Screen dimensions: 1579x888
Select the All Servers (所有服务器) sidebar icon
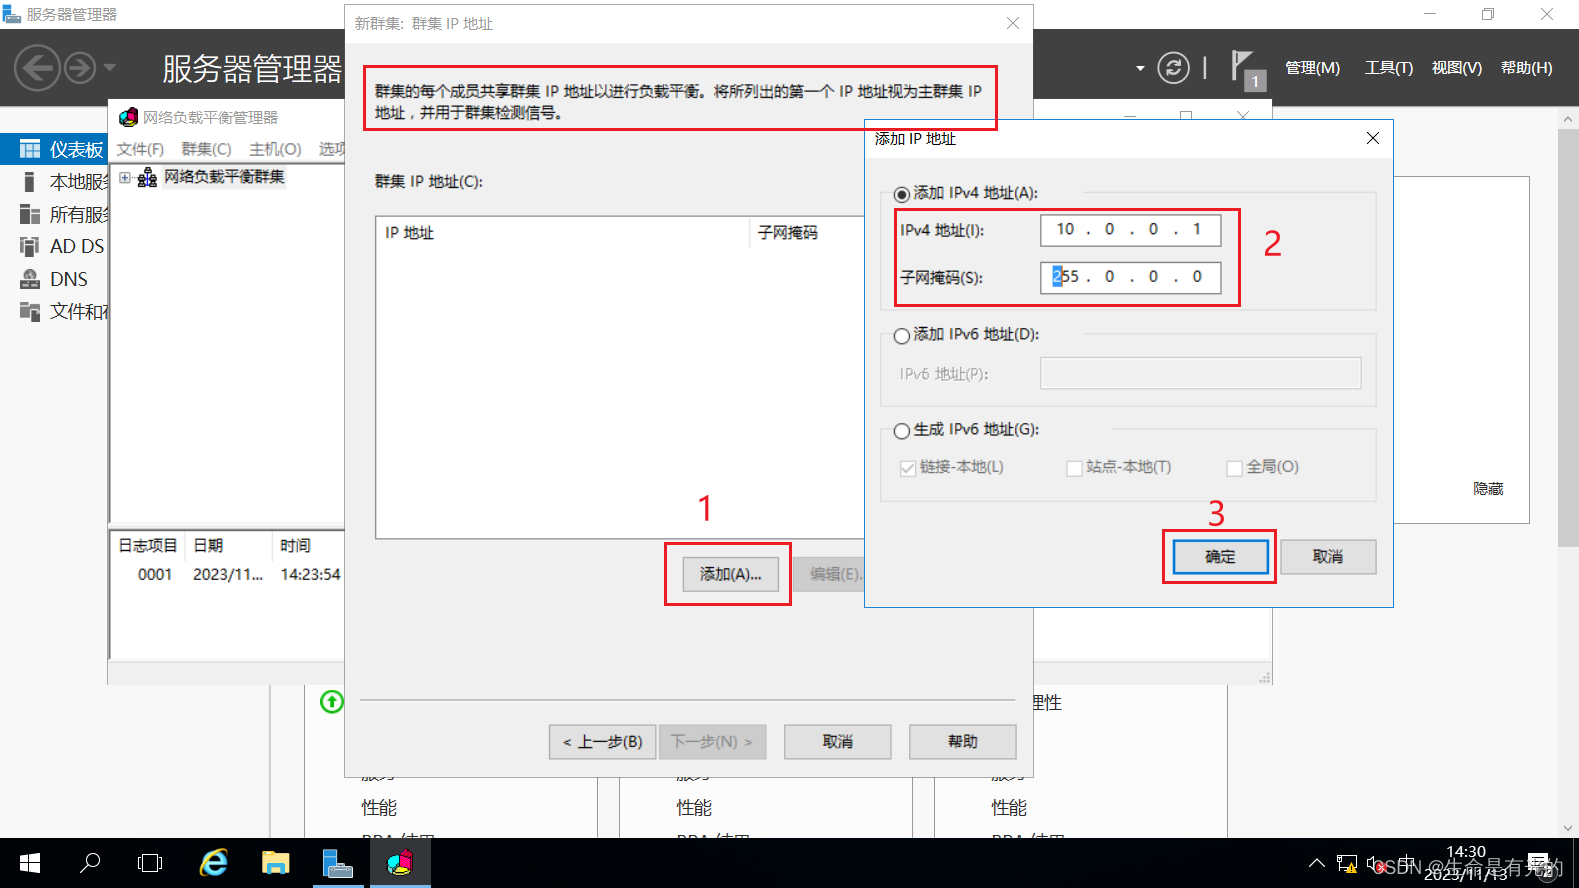pyautogui.click(x=30, y=214)
